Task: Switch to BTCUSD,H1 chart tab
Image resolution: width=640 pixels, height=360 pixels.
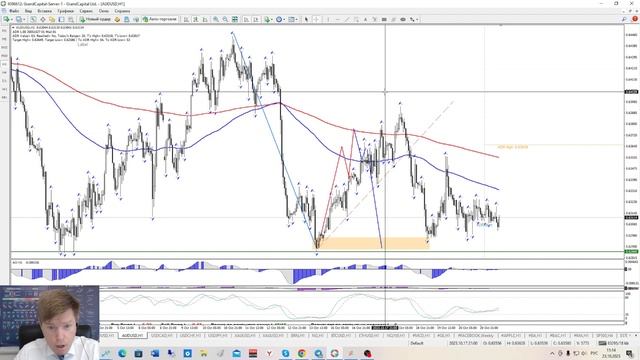Action: click(341, 336)
